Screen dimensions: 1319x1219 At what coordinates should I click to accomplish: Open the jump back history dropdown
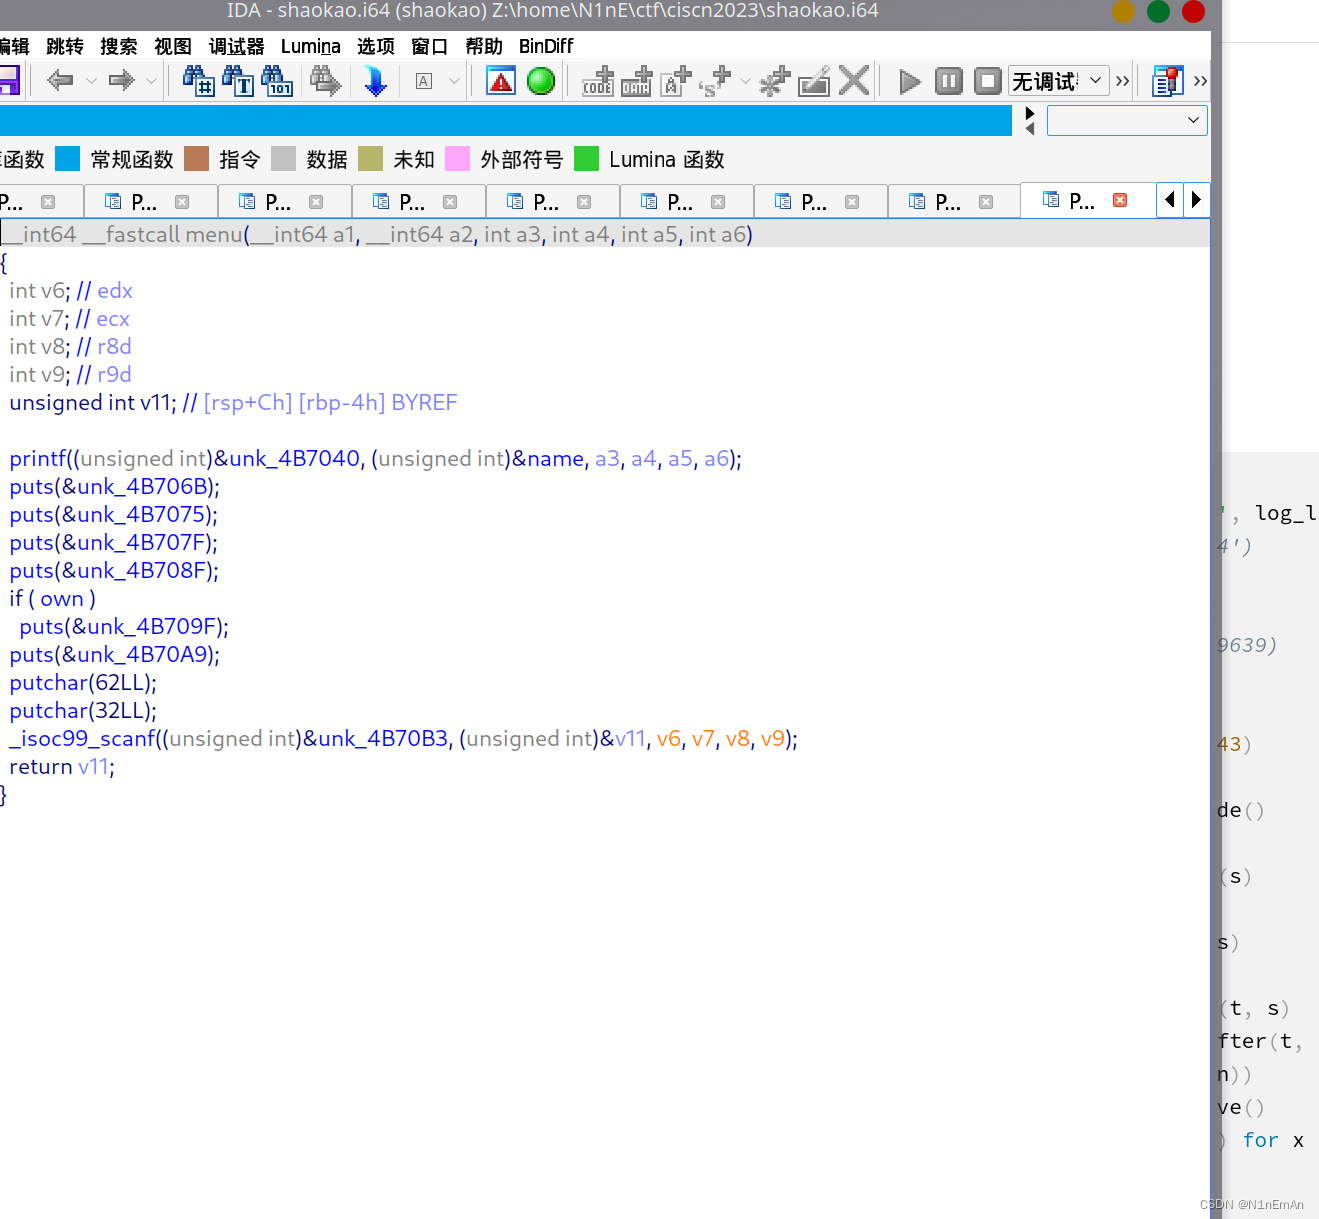tap(91, 81)
